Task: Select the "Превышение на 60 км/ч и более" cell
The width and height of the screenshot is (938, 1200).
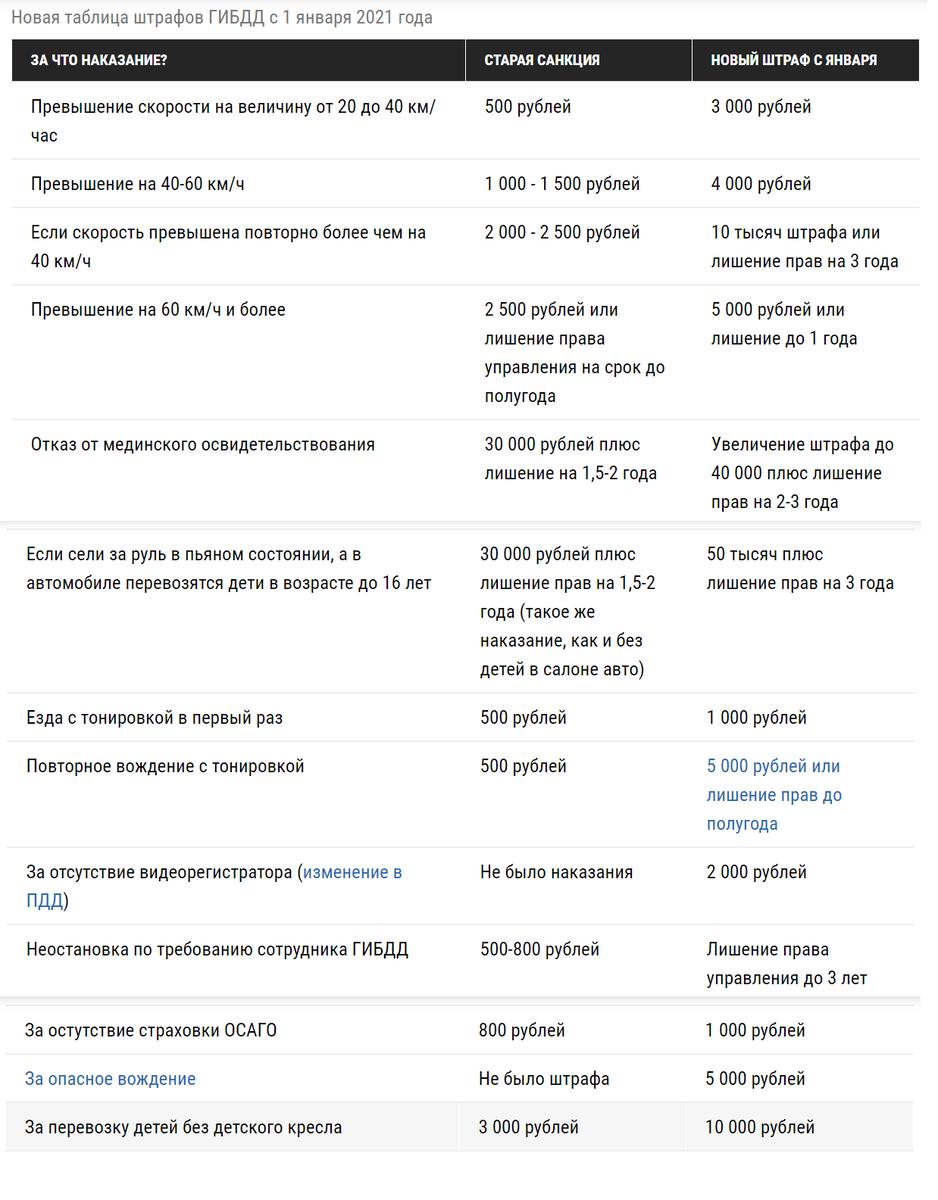Action: point(158,310)
